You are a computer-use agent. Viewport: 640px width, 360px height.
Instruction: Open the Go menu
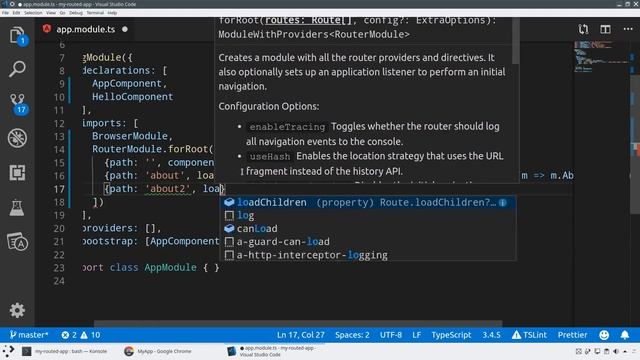coord(62,13)
